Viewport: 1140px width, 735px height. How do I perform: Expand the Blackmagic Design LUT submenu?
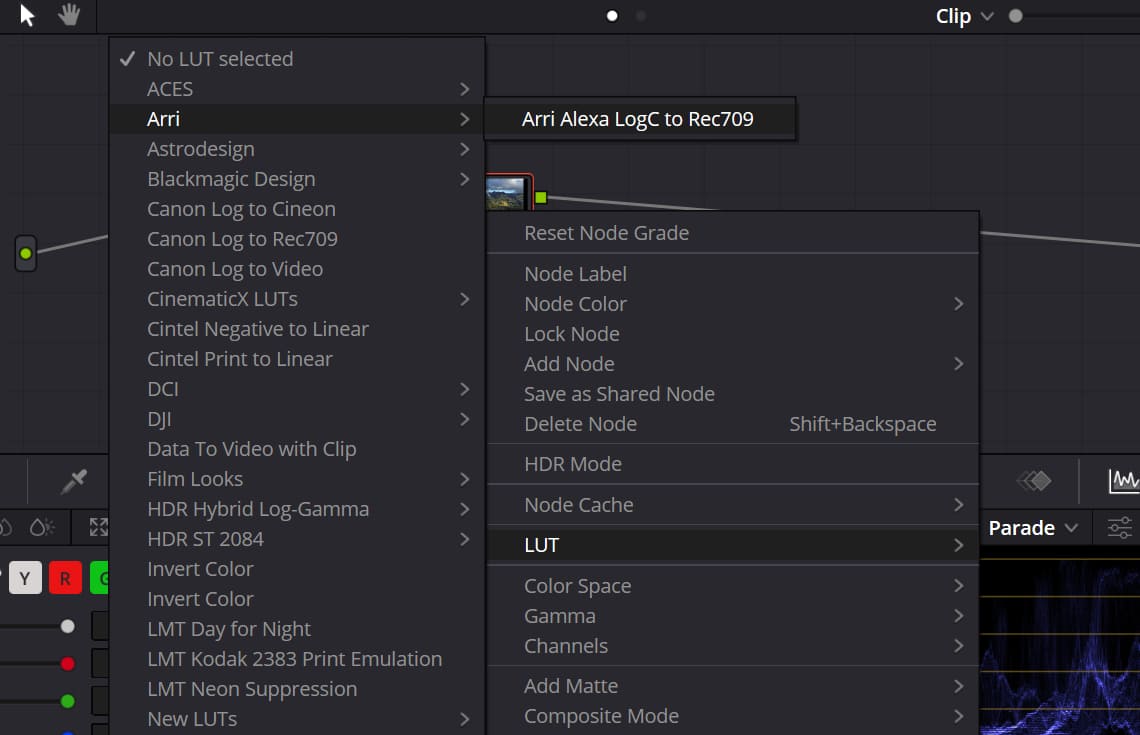pos(231,178)
